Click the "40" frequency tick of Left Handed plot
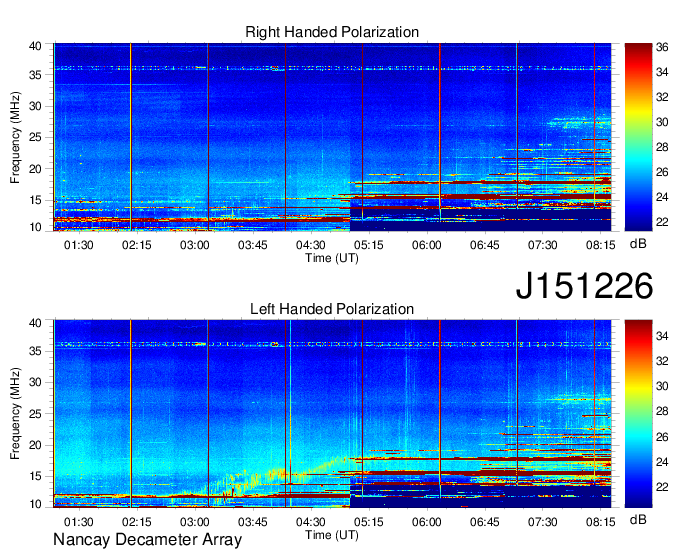Screen dimensions: 680x552 (x=35, y=323)
